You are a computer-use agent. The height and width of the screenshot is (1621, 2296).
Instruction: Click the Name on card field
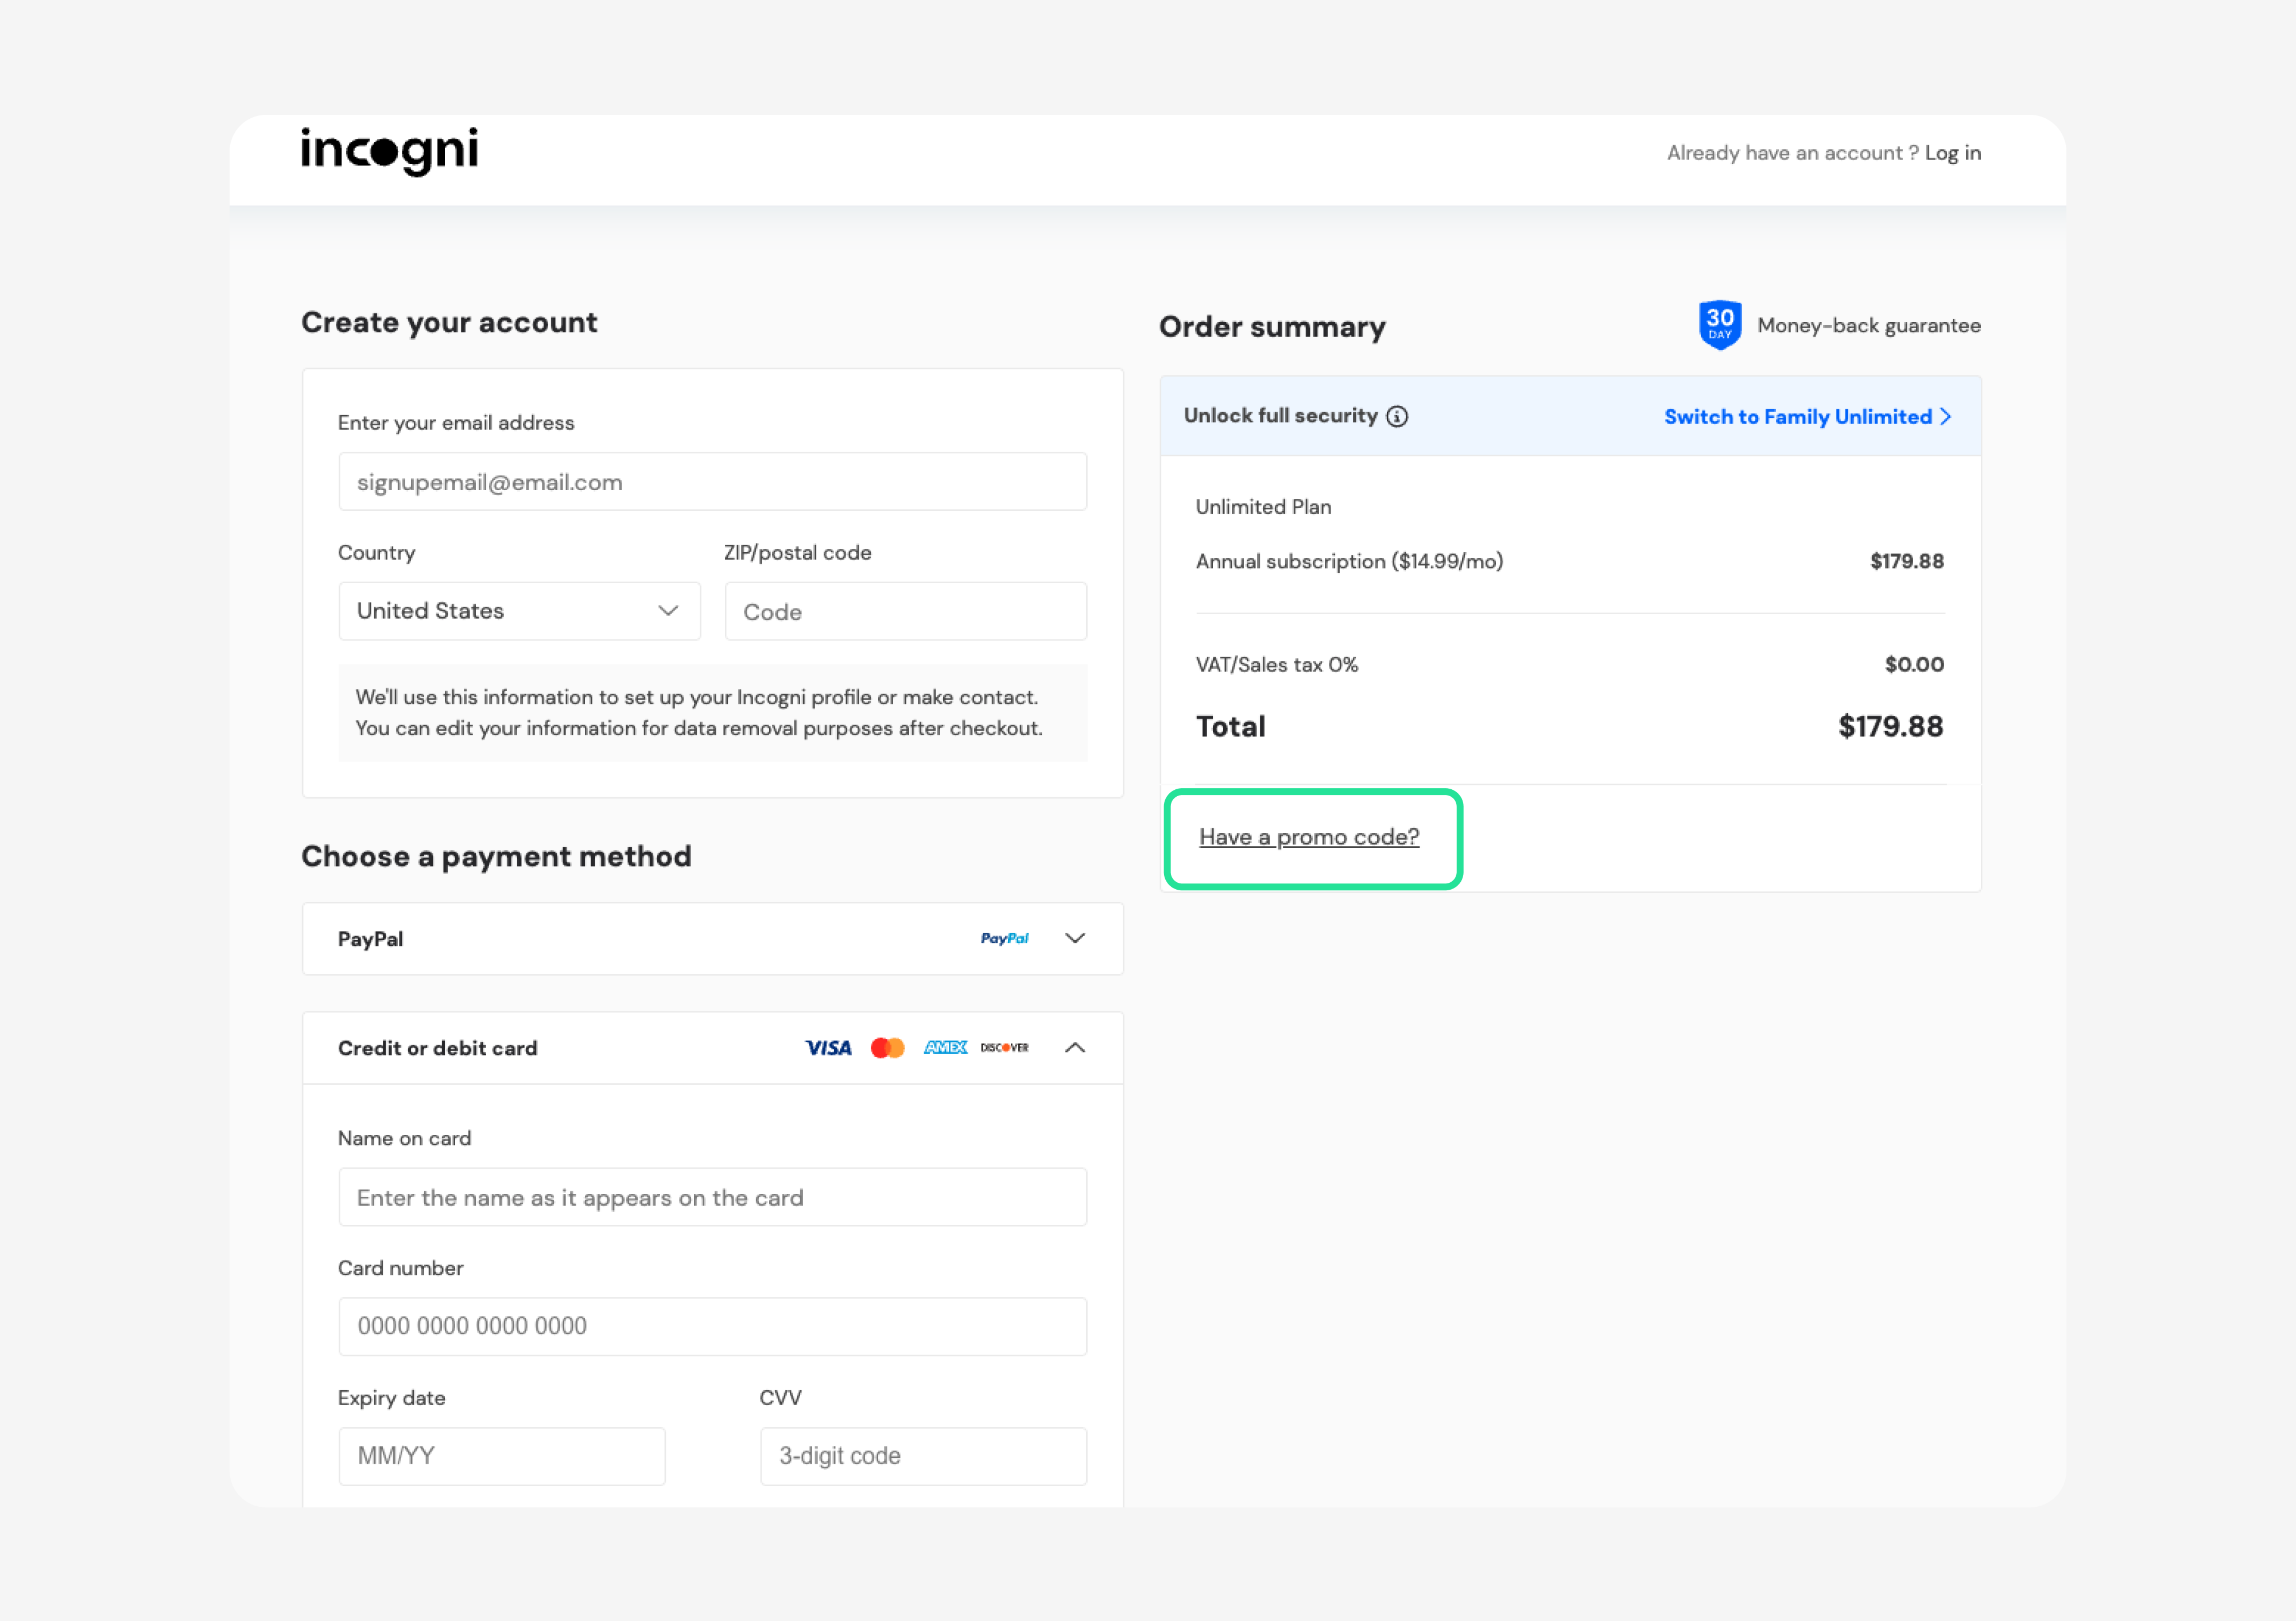pos(712,1197)
